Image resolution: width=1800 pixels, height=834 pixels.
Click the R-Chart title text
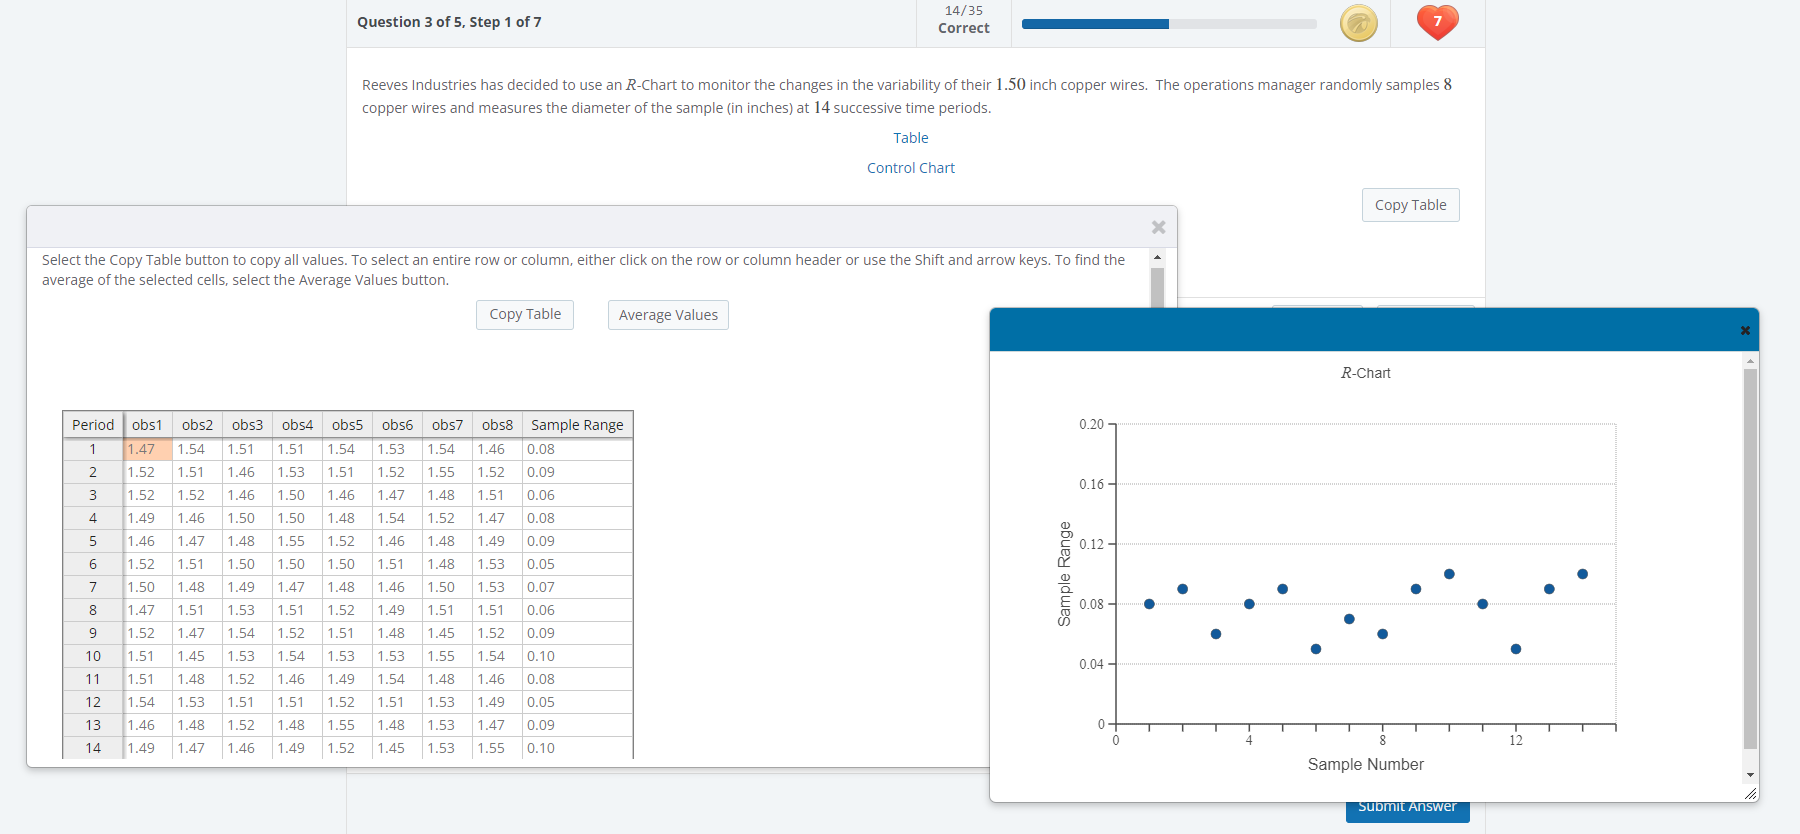tap(1366, 373)
